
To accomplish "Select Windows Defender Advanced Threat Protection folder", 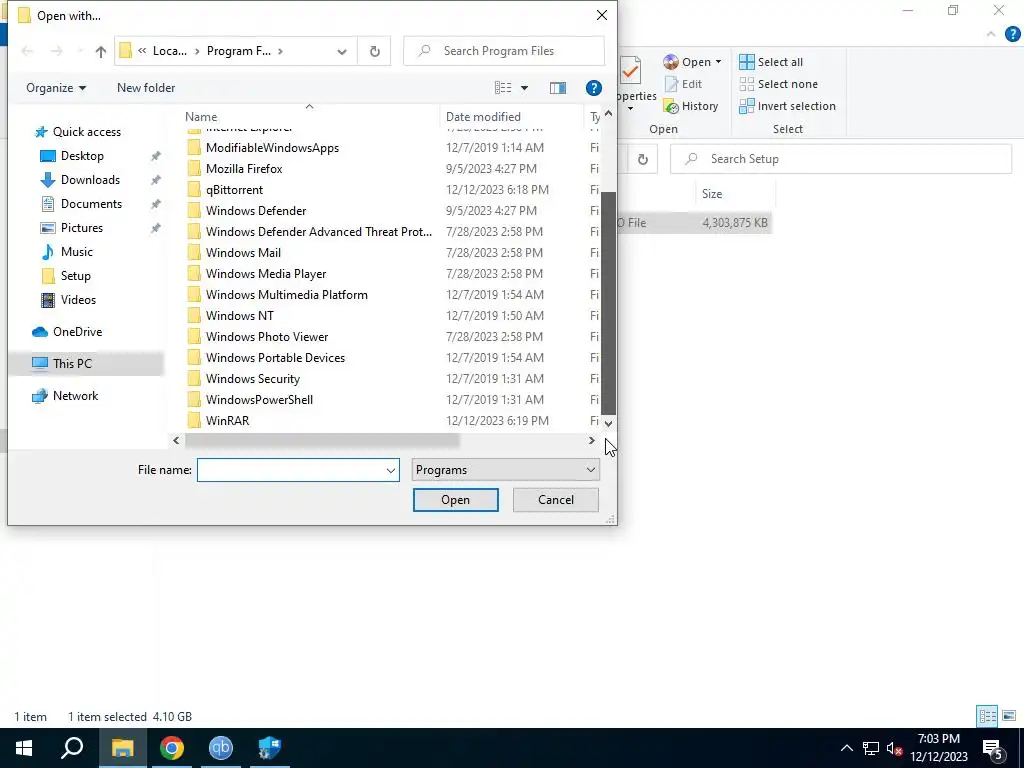I will tap(318, 232).
